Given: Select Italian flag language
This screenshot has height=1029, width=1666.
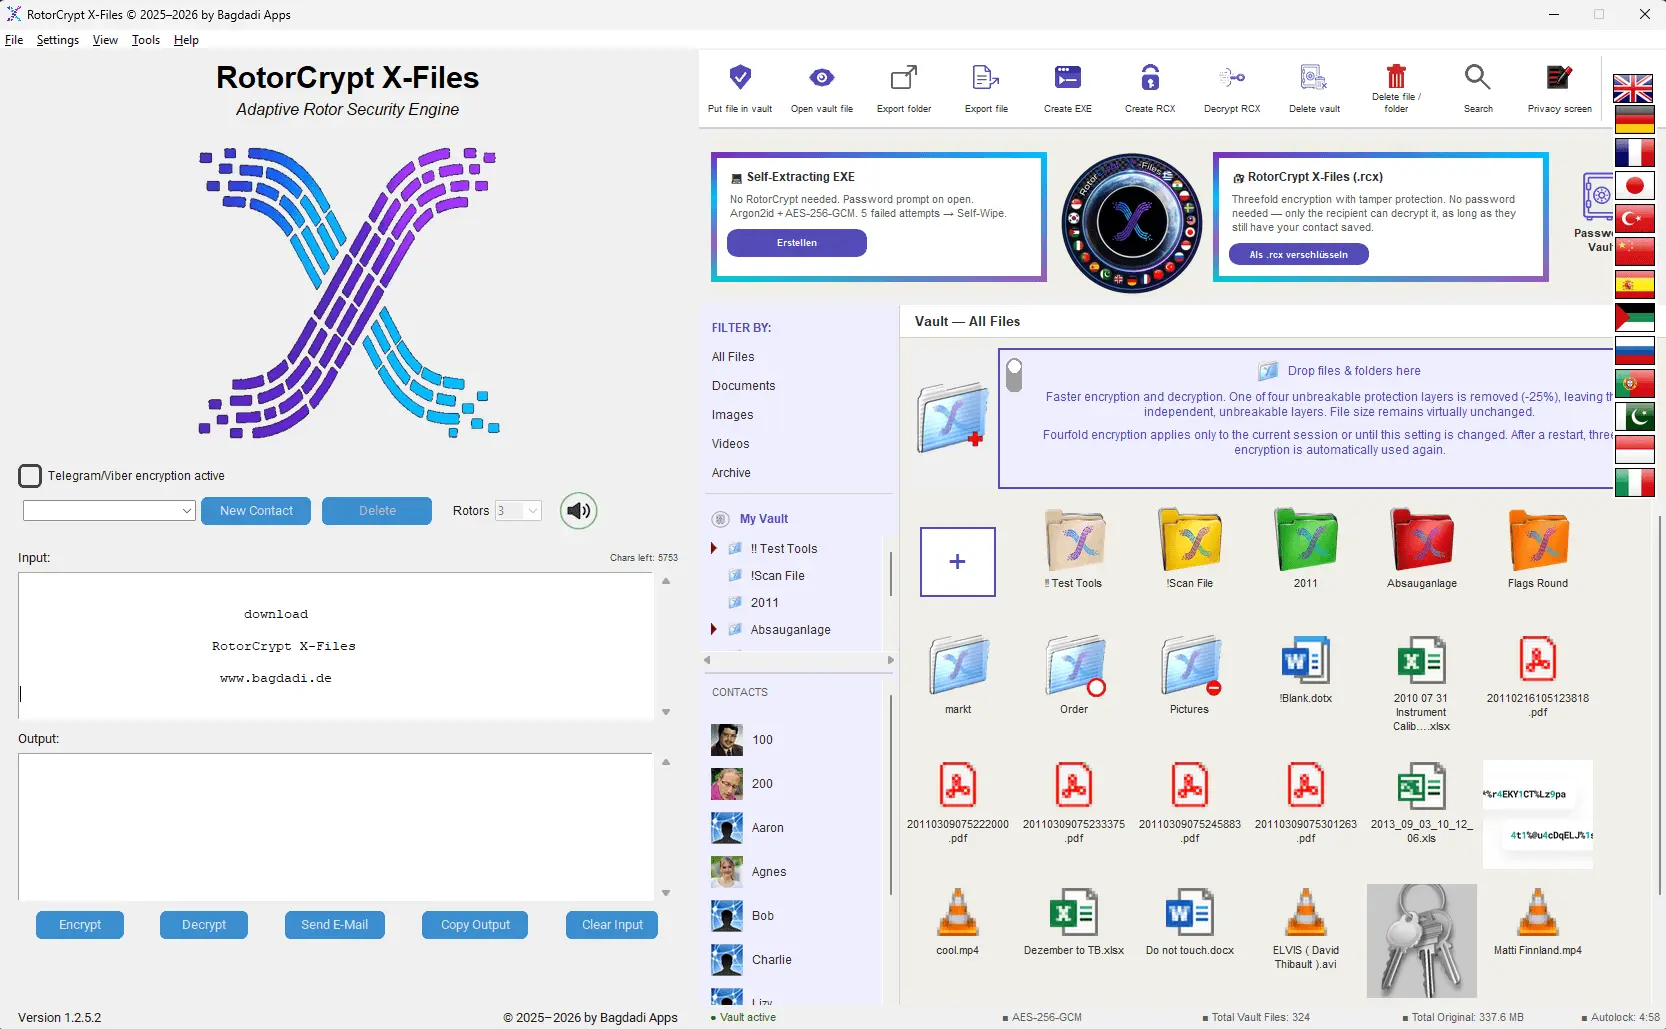Looking at the screenshot, I should coord(1634,483).
